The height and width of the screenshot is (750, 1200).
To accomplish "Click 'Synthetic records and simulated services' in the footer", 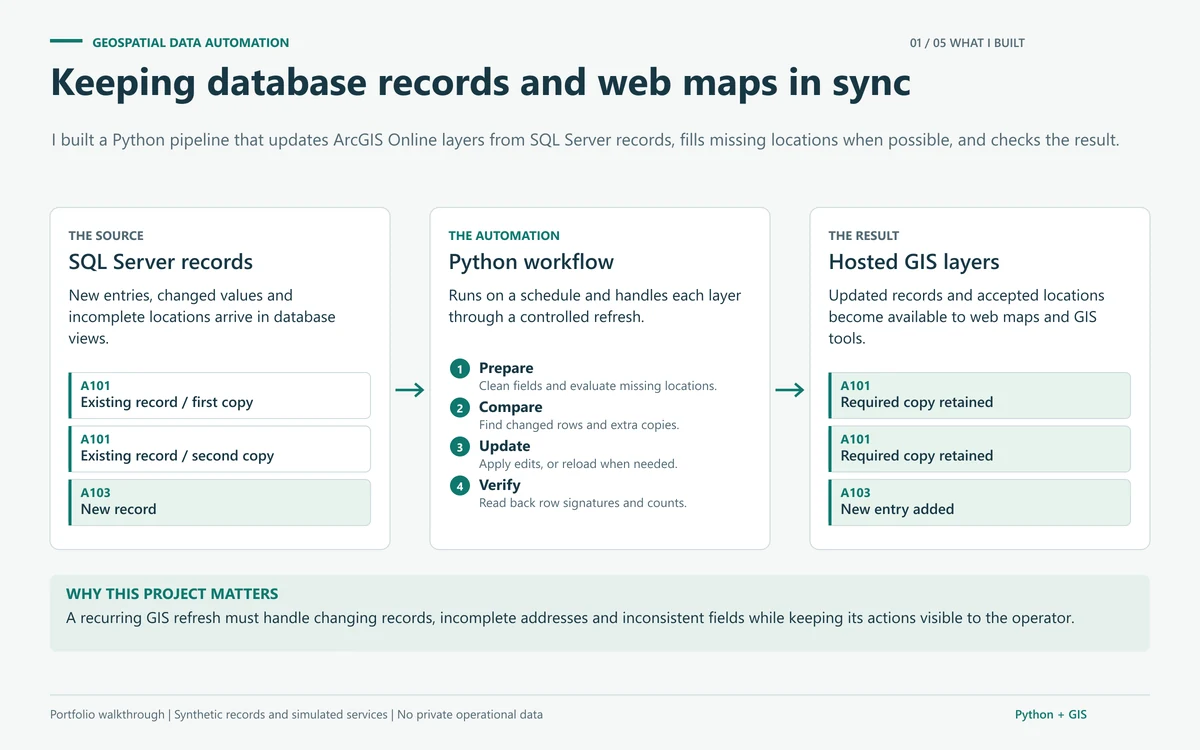I will [281, 715].
